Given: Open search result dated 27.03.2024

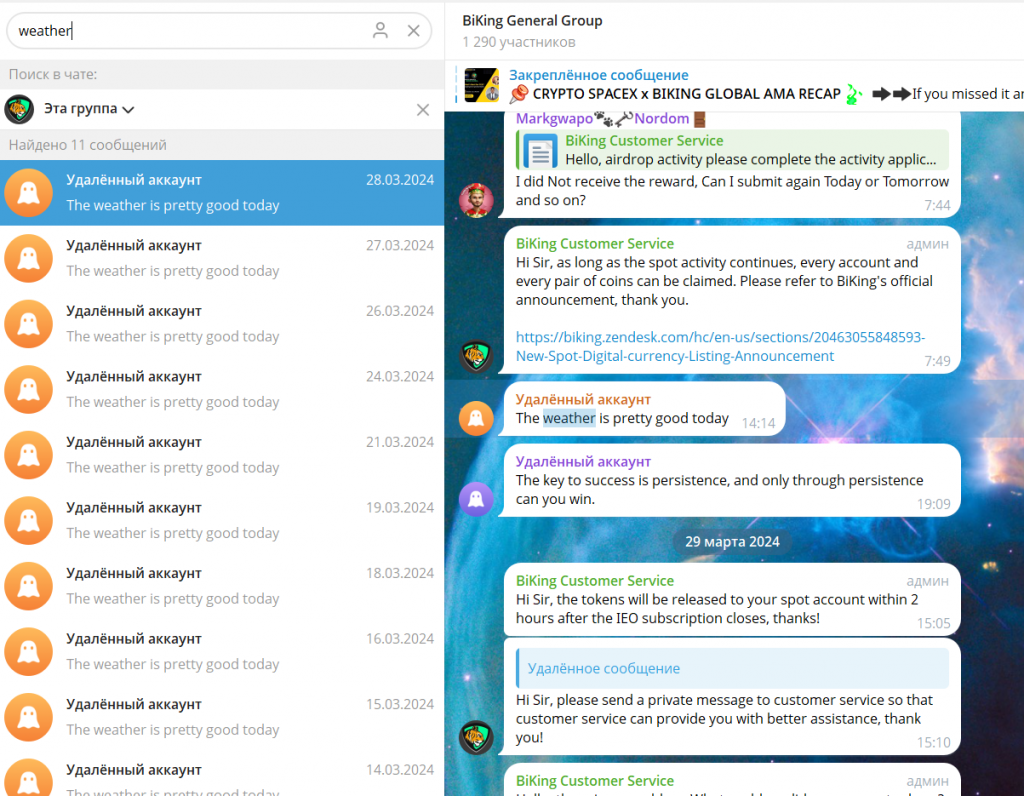Looking at the screenshot, I should [x=222, y=258].
